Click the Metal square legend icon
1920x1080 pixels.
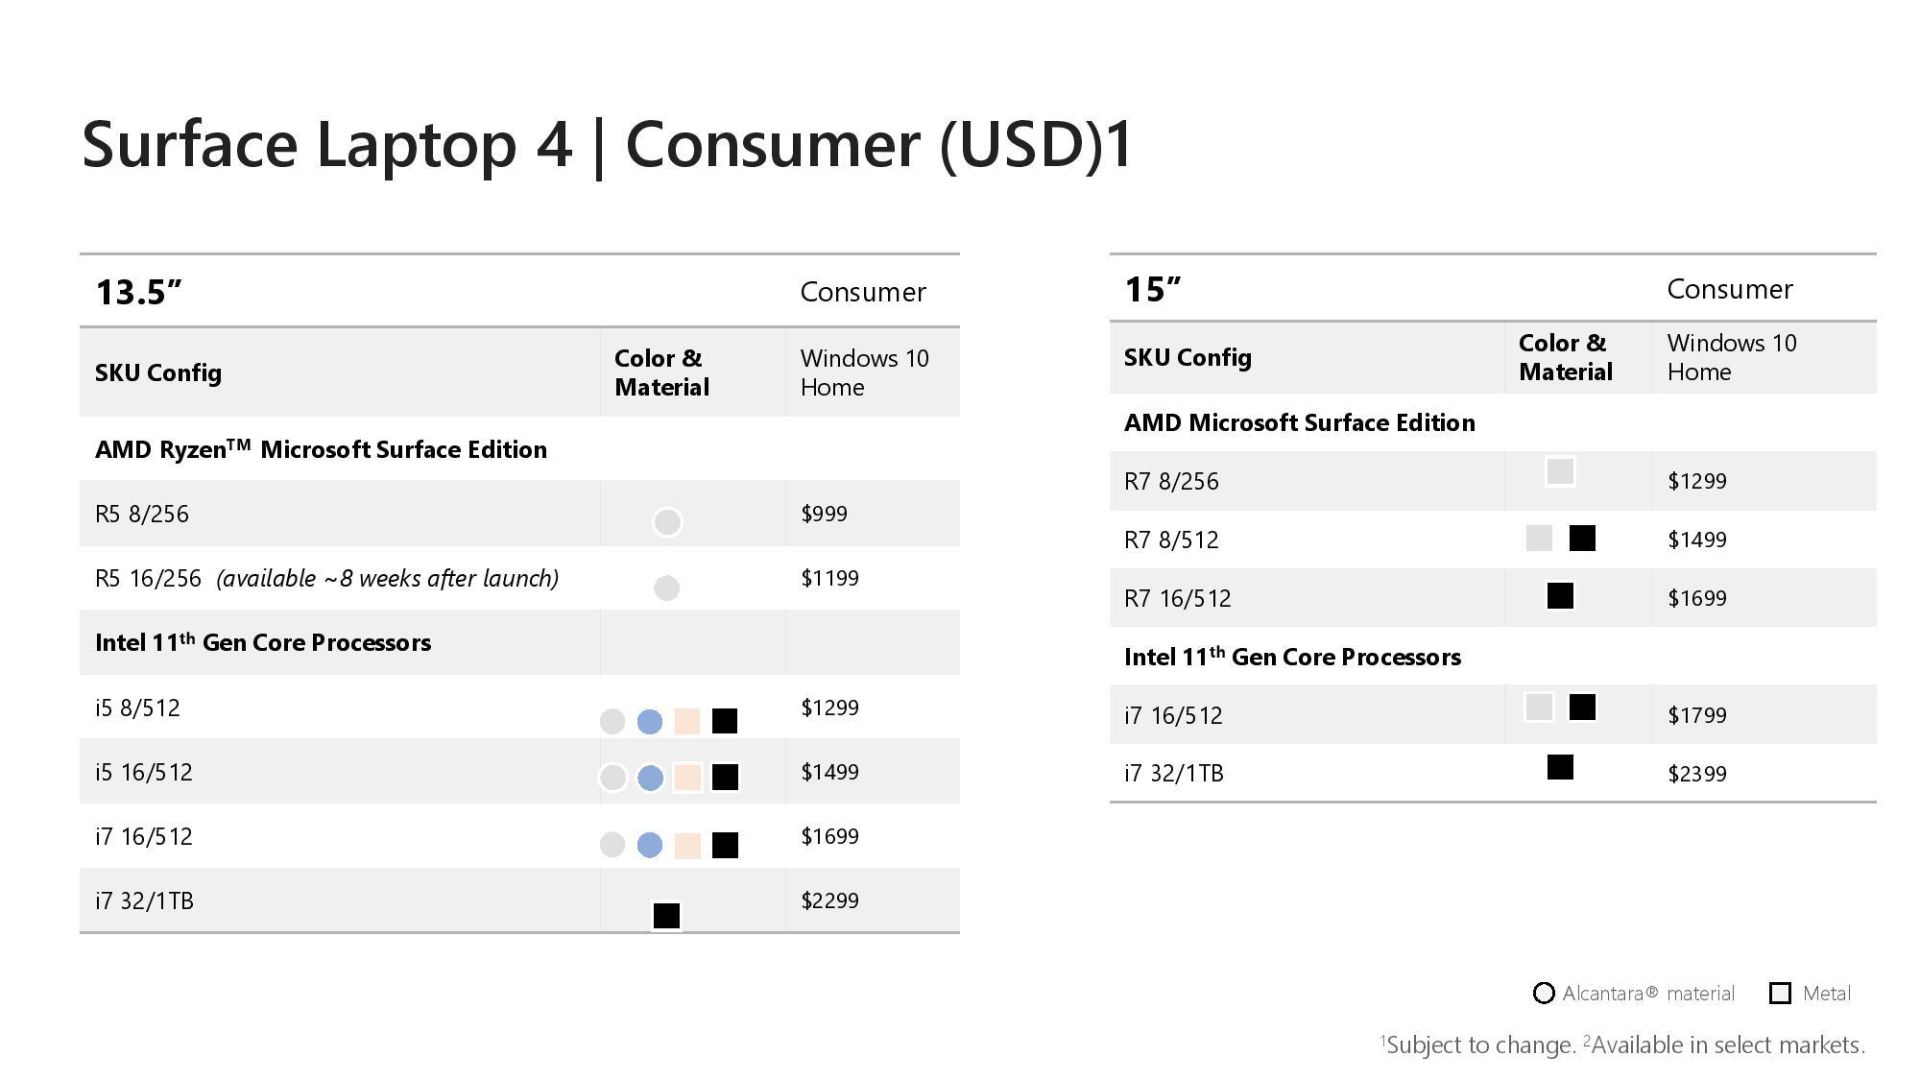(1780, 993)
